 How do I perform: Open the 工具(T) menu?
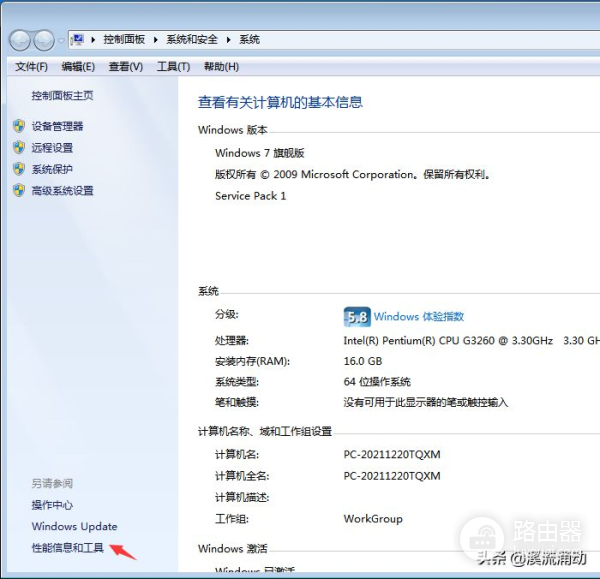click(x=173, y=67)
